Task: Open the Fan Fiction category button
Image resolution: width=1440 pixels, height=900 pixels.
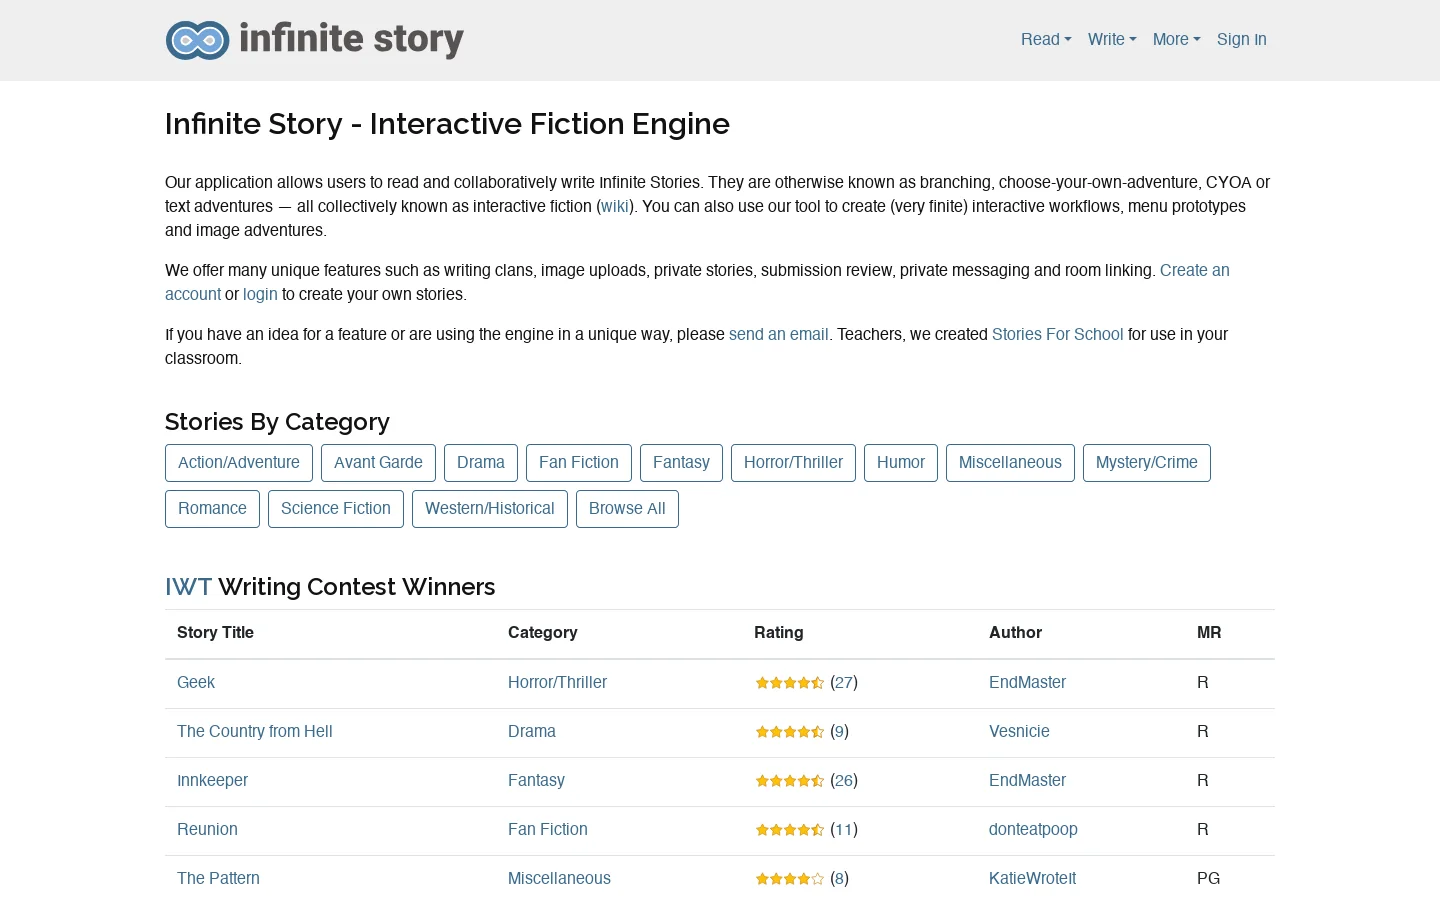Action: tap(579, 463)
